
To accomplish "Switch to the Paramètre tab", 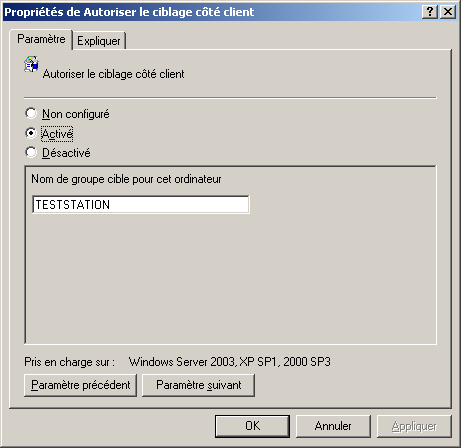I will pos(41,39).
